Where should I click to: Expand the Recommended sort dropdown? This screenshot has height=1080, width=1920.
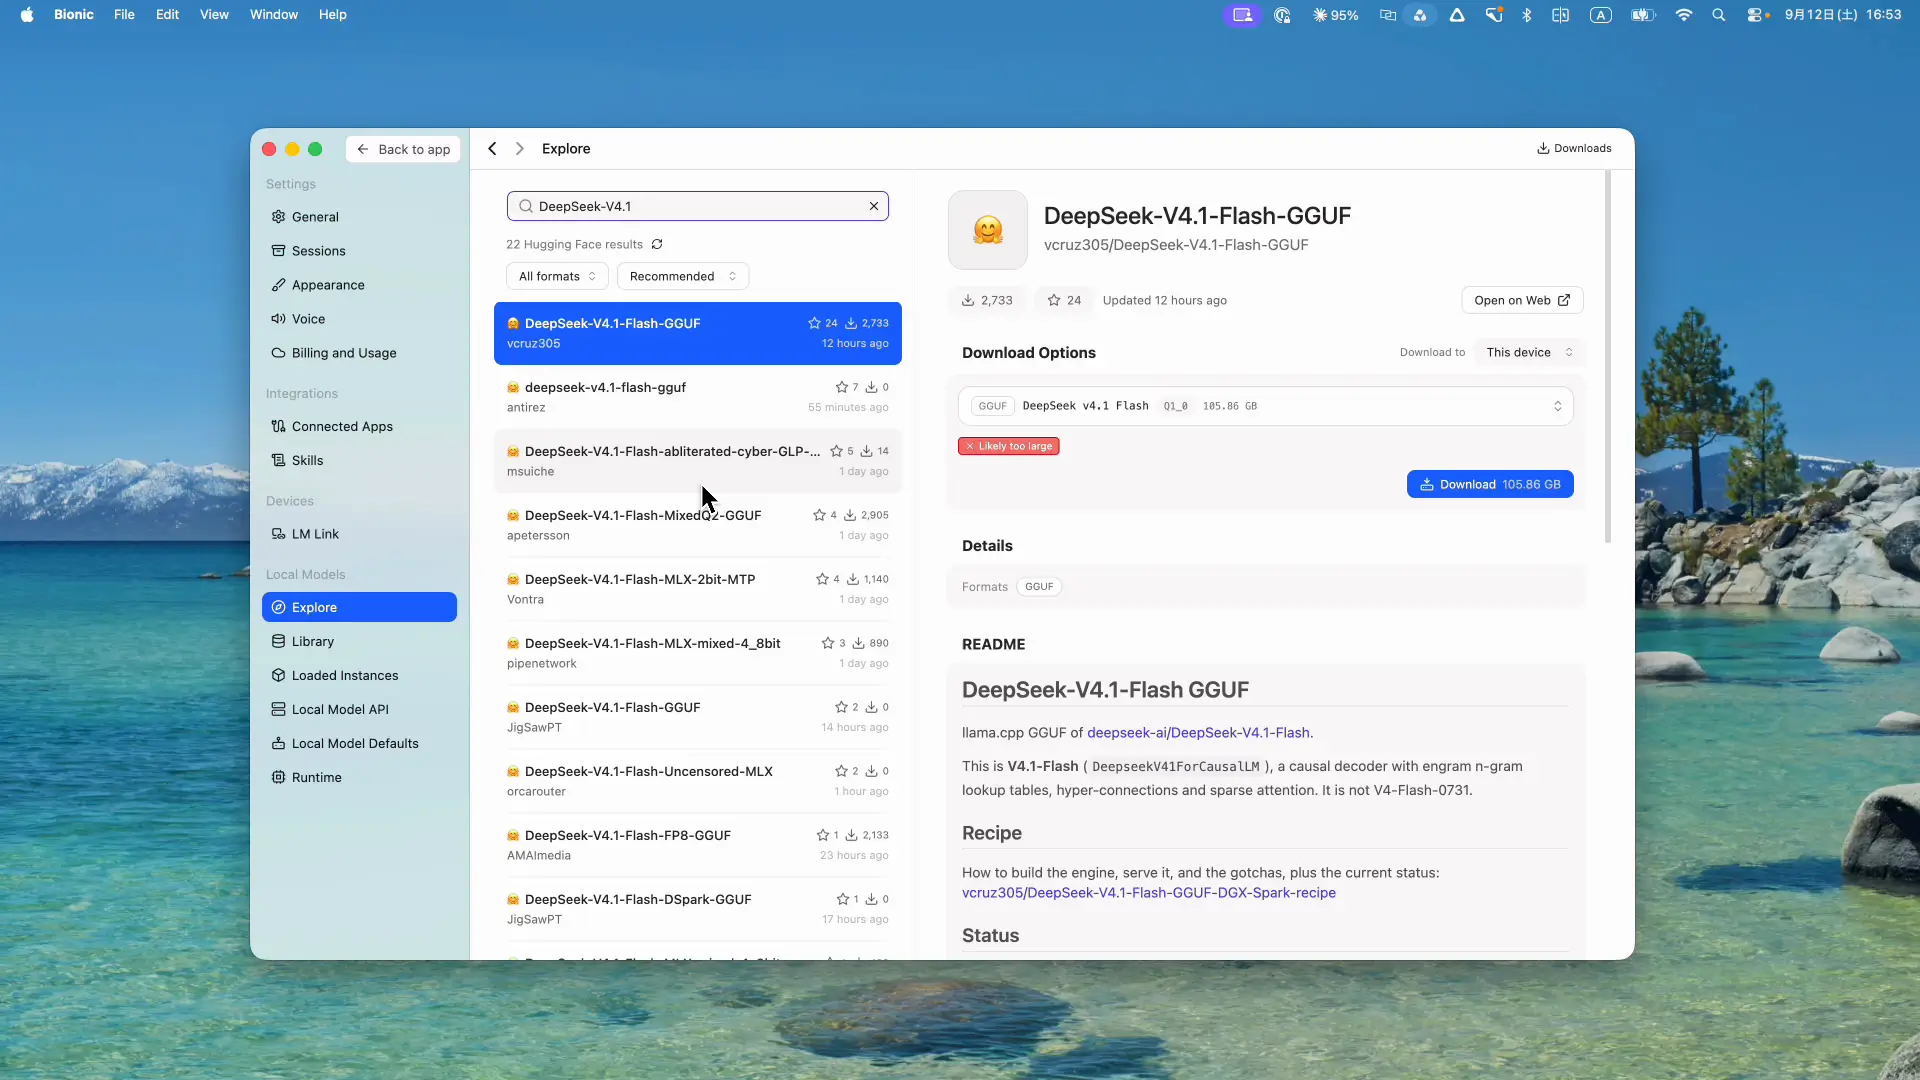click(x=683, y=276)
